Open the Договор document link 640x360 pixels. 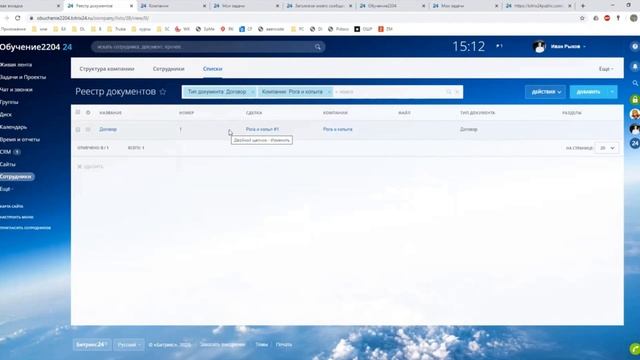[x=108, y=129]
